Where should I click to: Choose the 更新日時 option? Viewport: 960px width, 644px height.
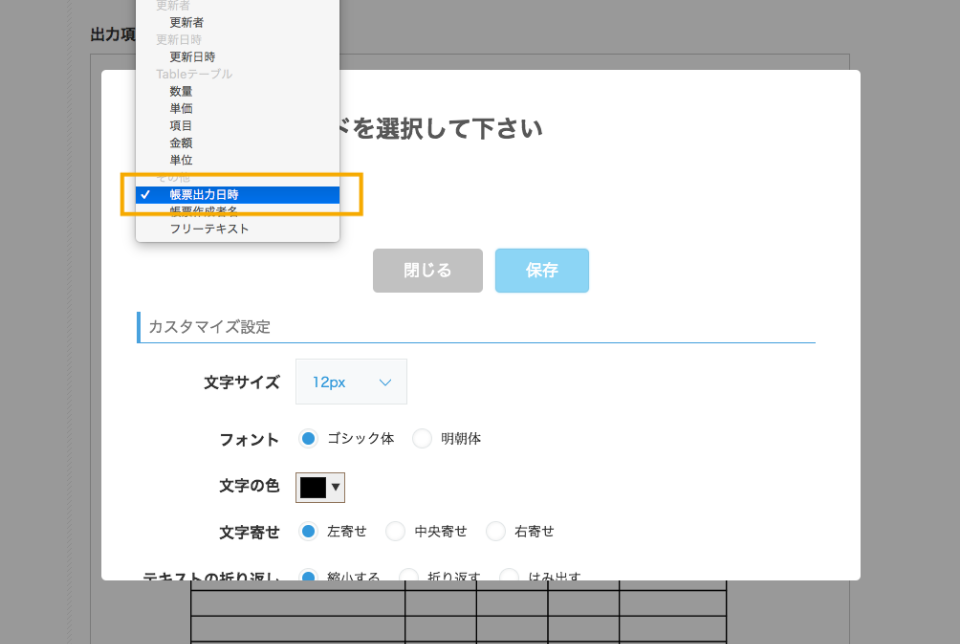(192, 57)
